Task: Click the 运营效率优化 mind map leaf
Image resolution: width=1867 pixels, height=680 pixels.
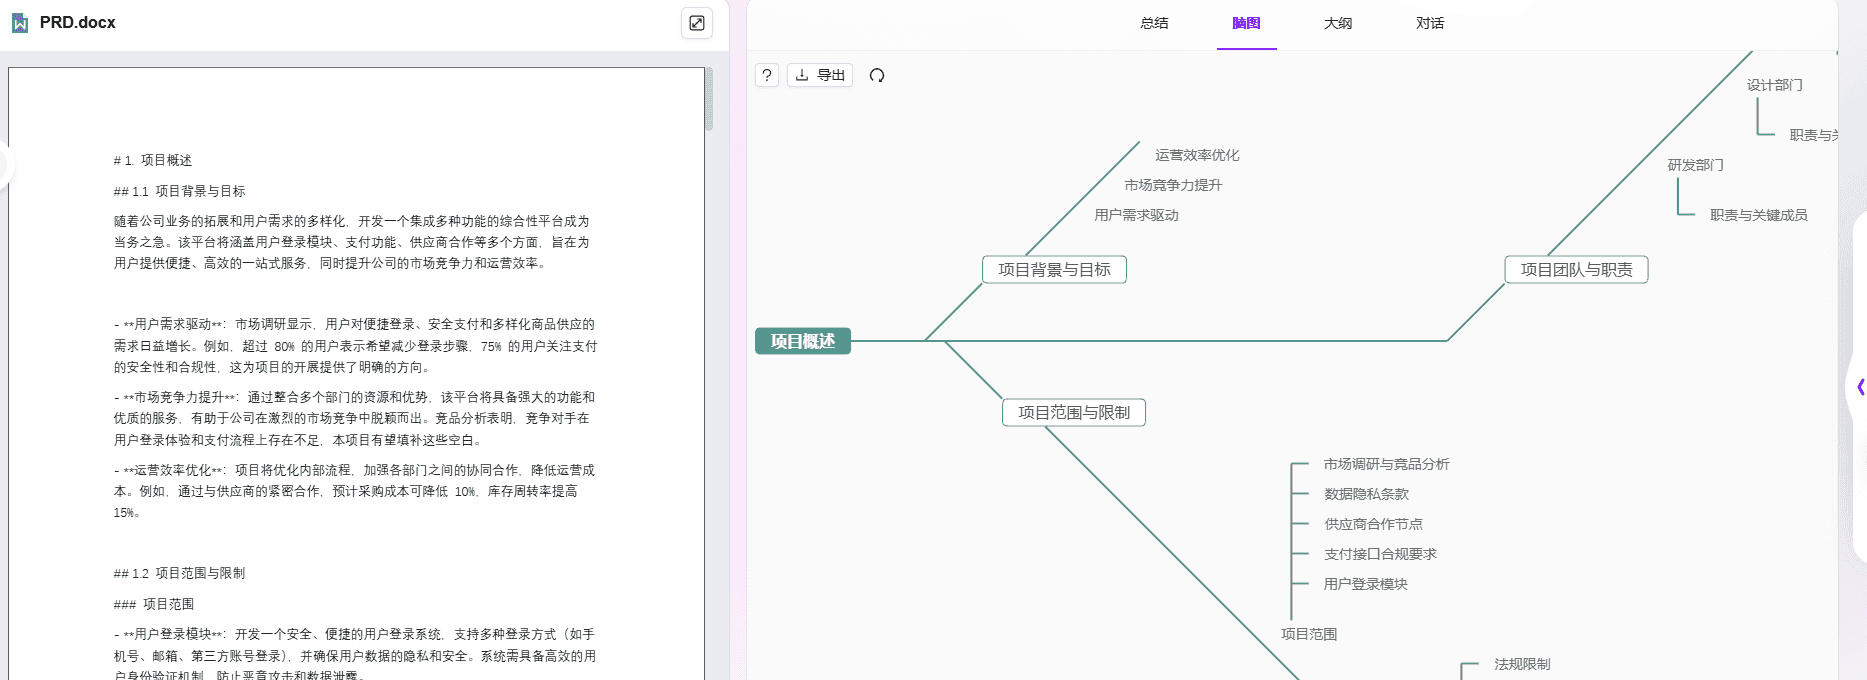Action: [1197, 155]
